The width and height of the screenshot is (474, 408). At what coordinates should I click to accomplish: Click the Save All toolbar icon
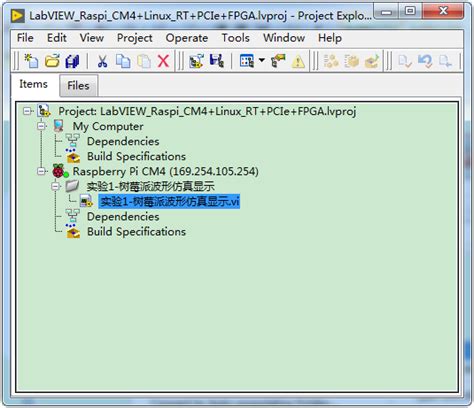coord(72,61)
